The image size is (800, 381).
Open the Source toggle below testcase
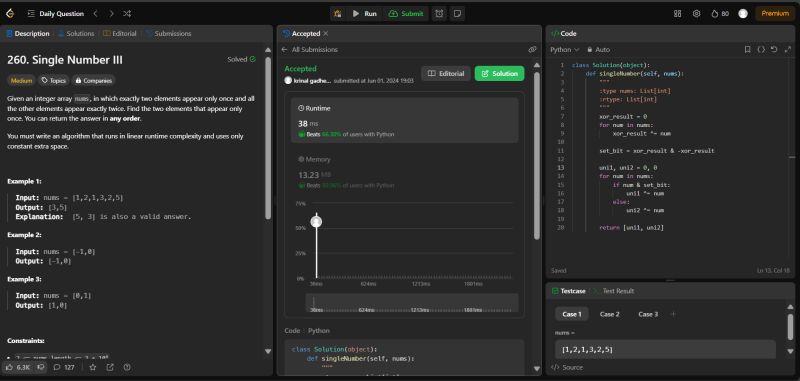point(567,367)
